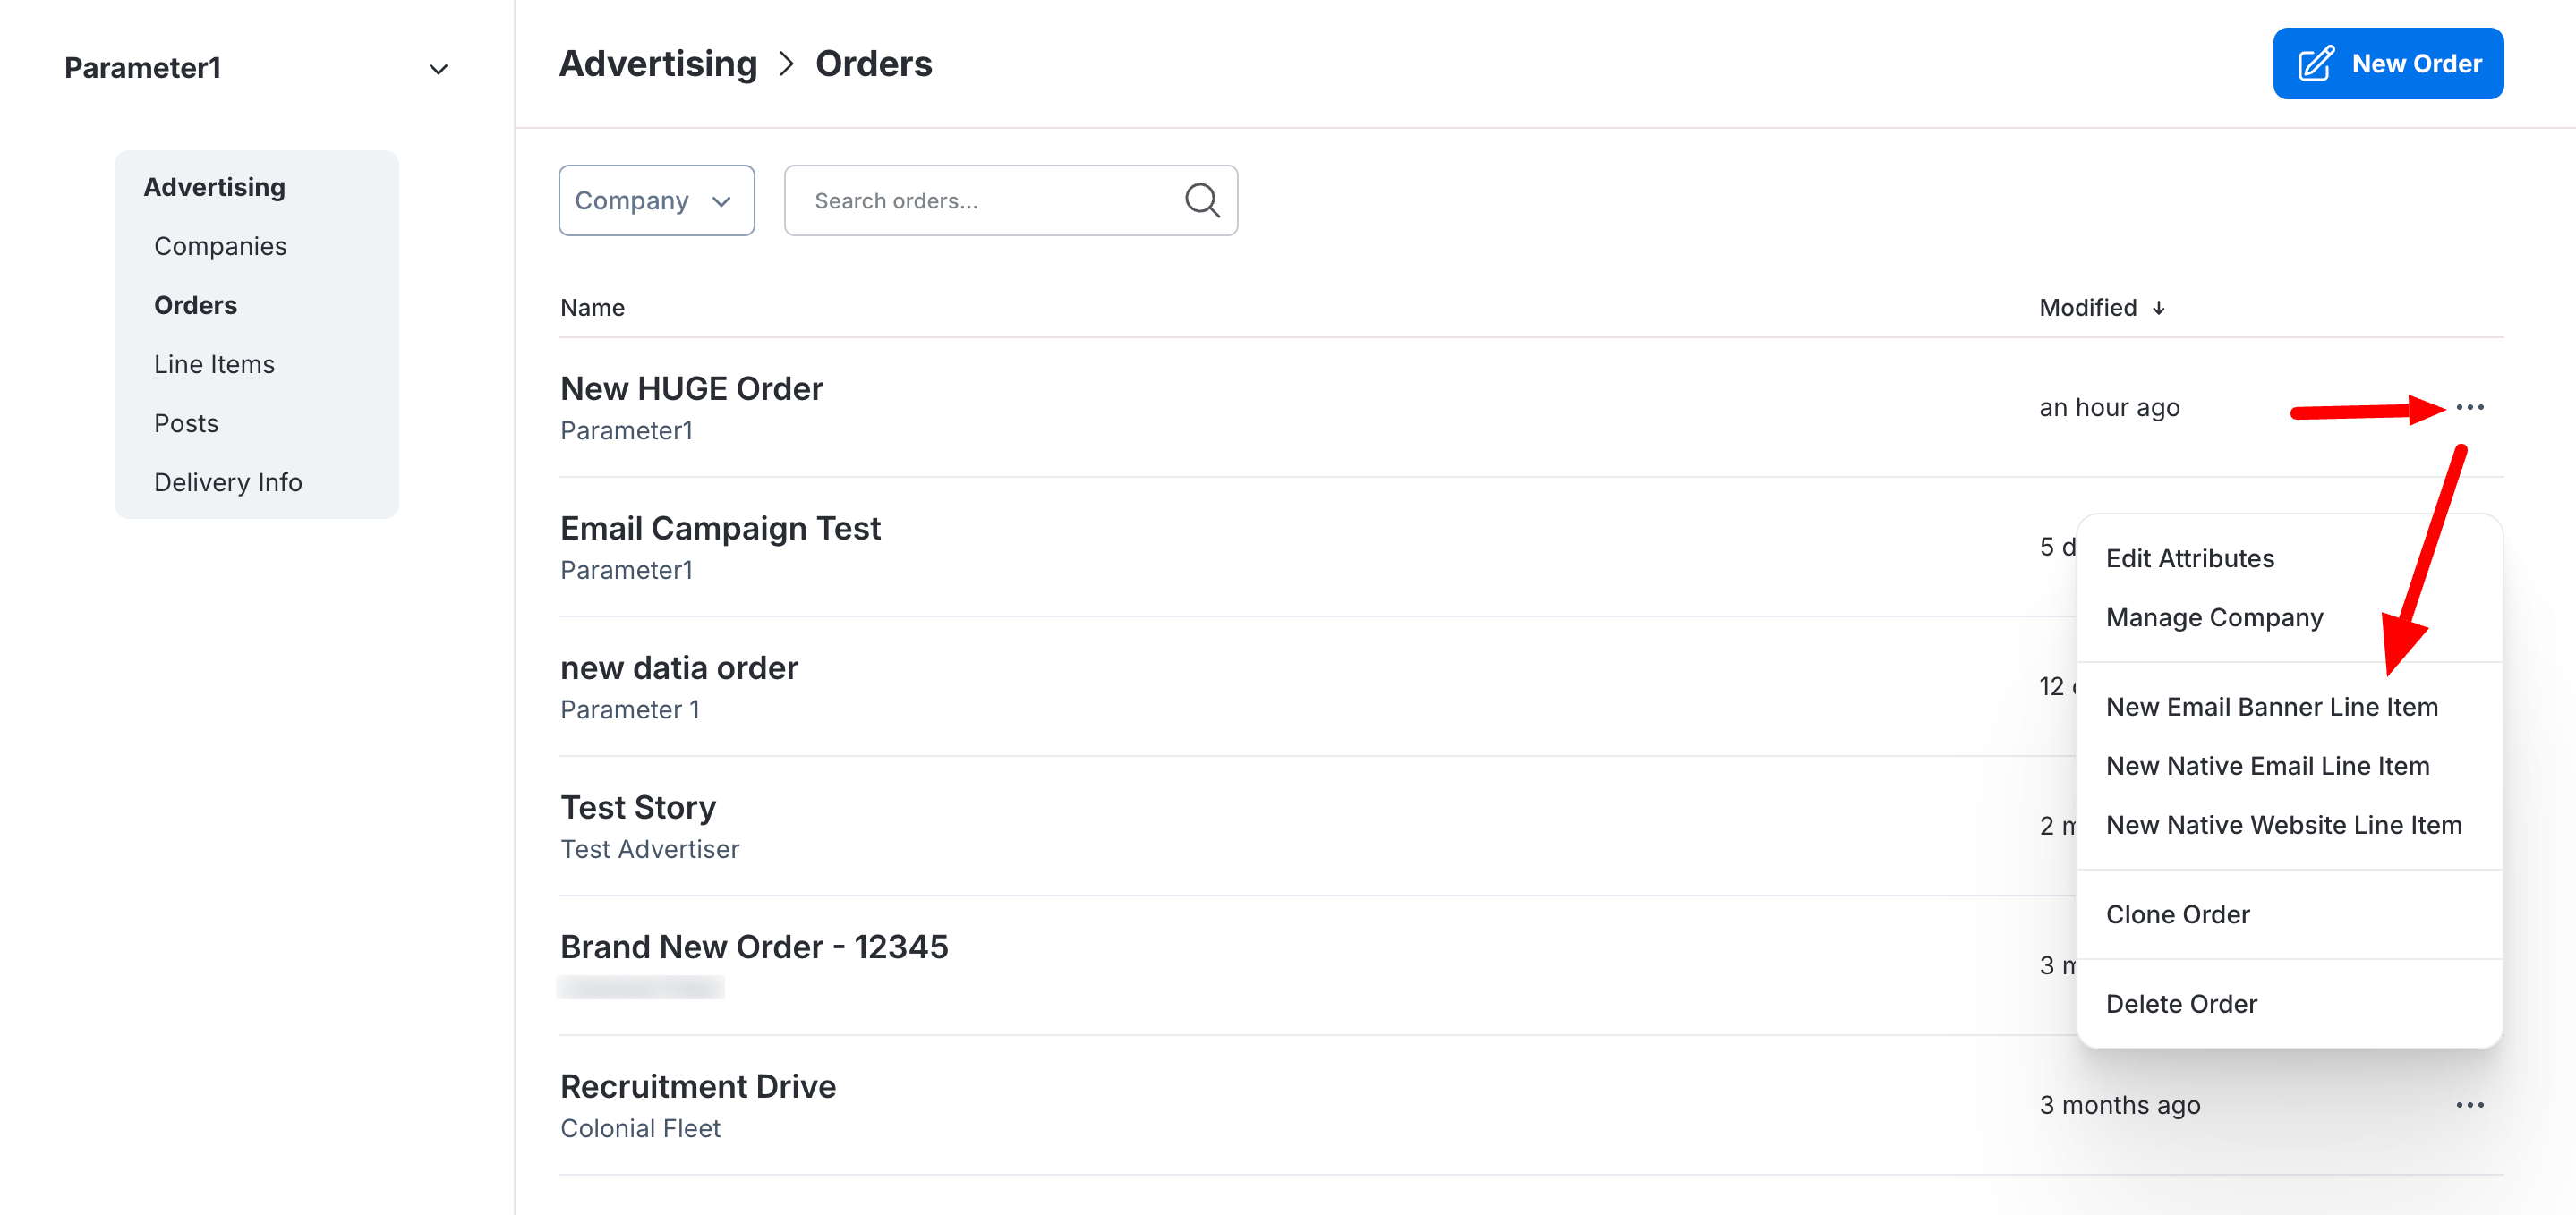This screenshot has height=1215, width=2576.
Task: Expand the Parameter1 workspace switcher
Action: pyautogui.click(x=438, y=69)
